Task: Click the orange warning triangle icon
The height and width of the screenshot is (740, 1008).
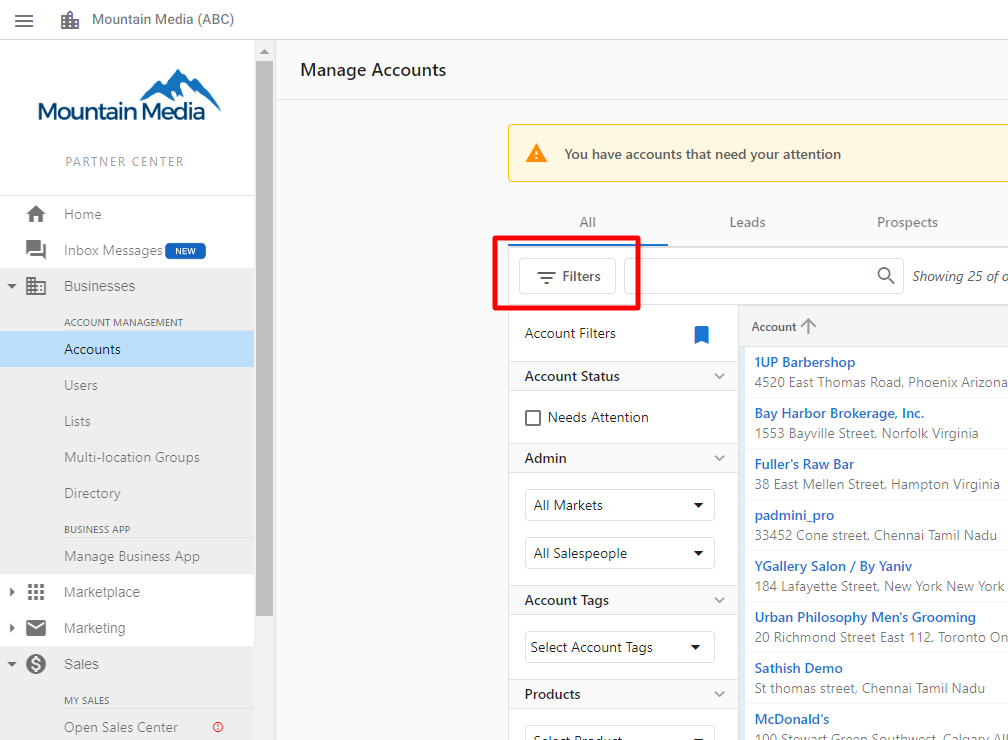Action: (x=536, y=154)
